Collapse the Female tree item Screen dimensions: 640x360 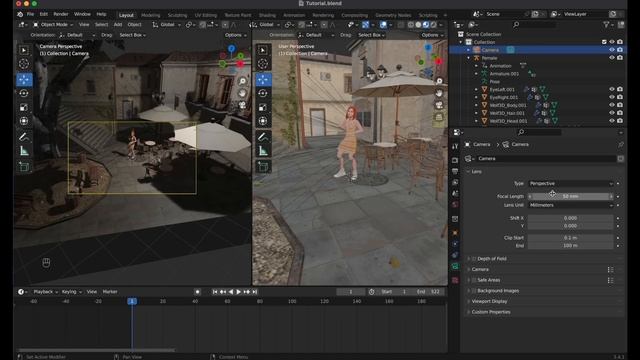469,58
